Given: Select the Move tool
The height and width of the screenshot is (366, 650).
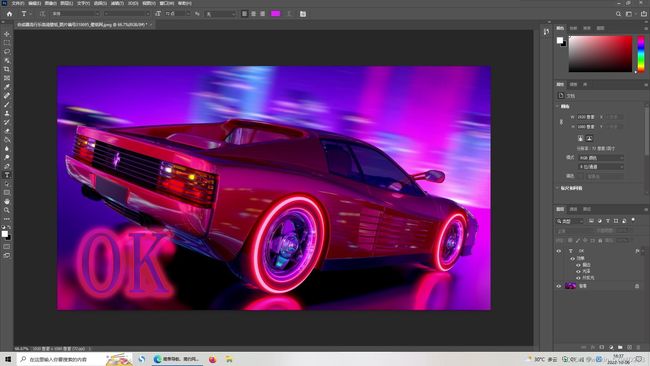Looking at the screenshot, I should [x=7, y=34].
